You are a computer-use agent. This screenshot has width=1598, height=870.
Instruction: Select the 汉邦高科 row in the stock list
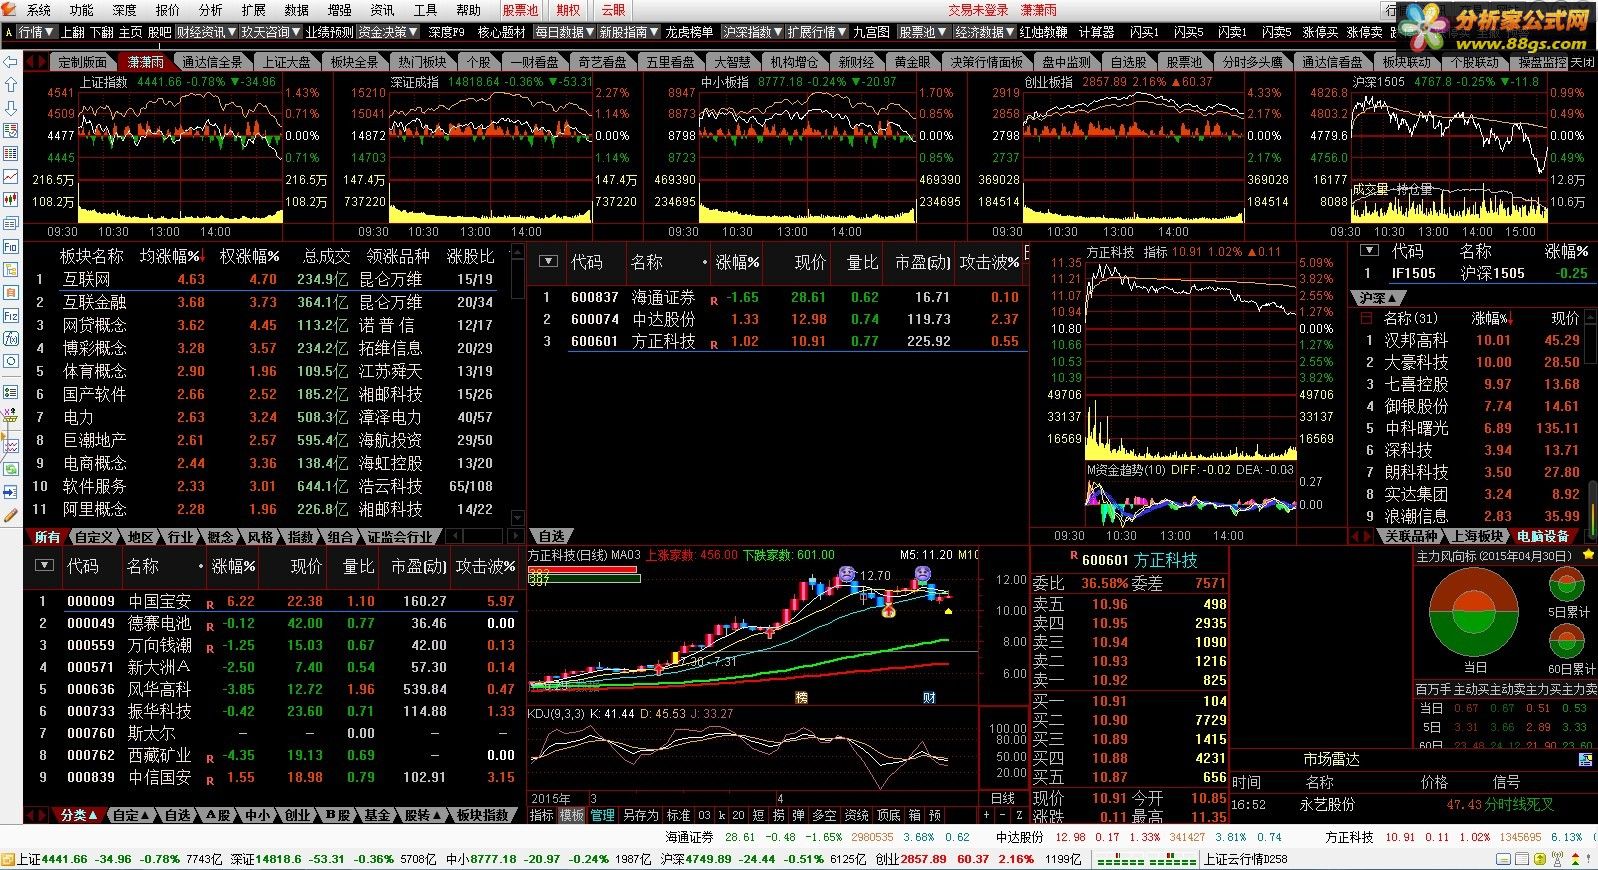tap(1471, 340)
